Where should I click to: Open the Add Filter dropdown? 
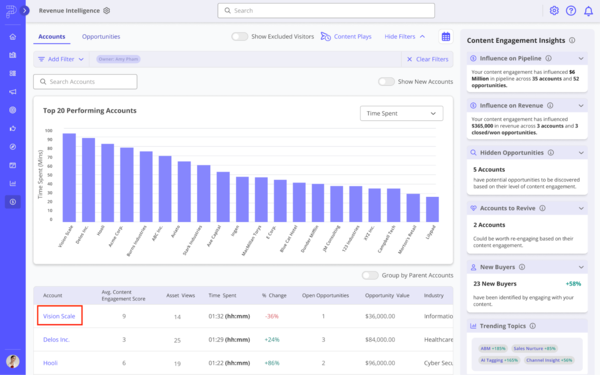[x=61, y=59]
